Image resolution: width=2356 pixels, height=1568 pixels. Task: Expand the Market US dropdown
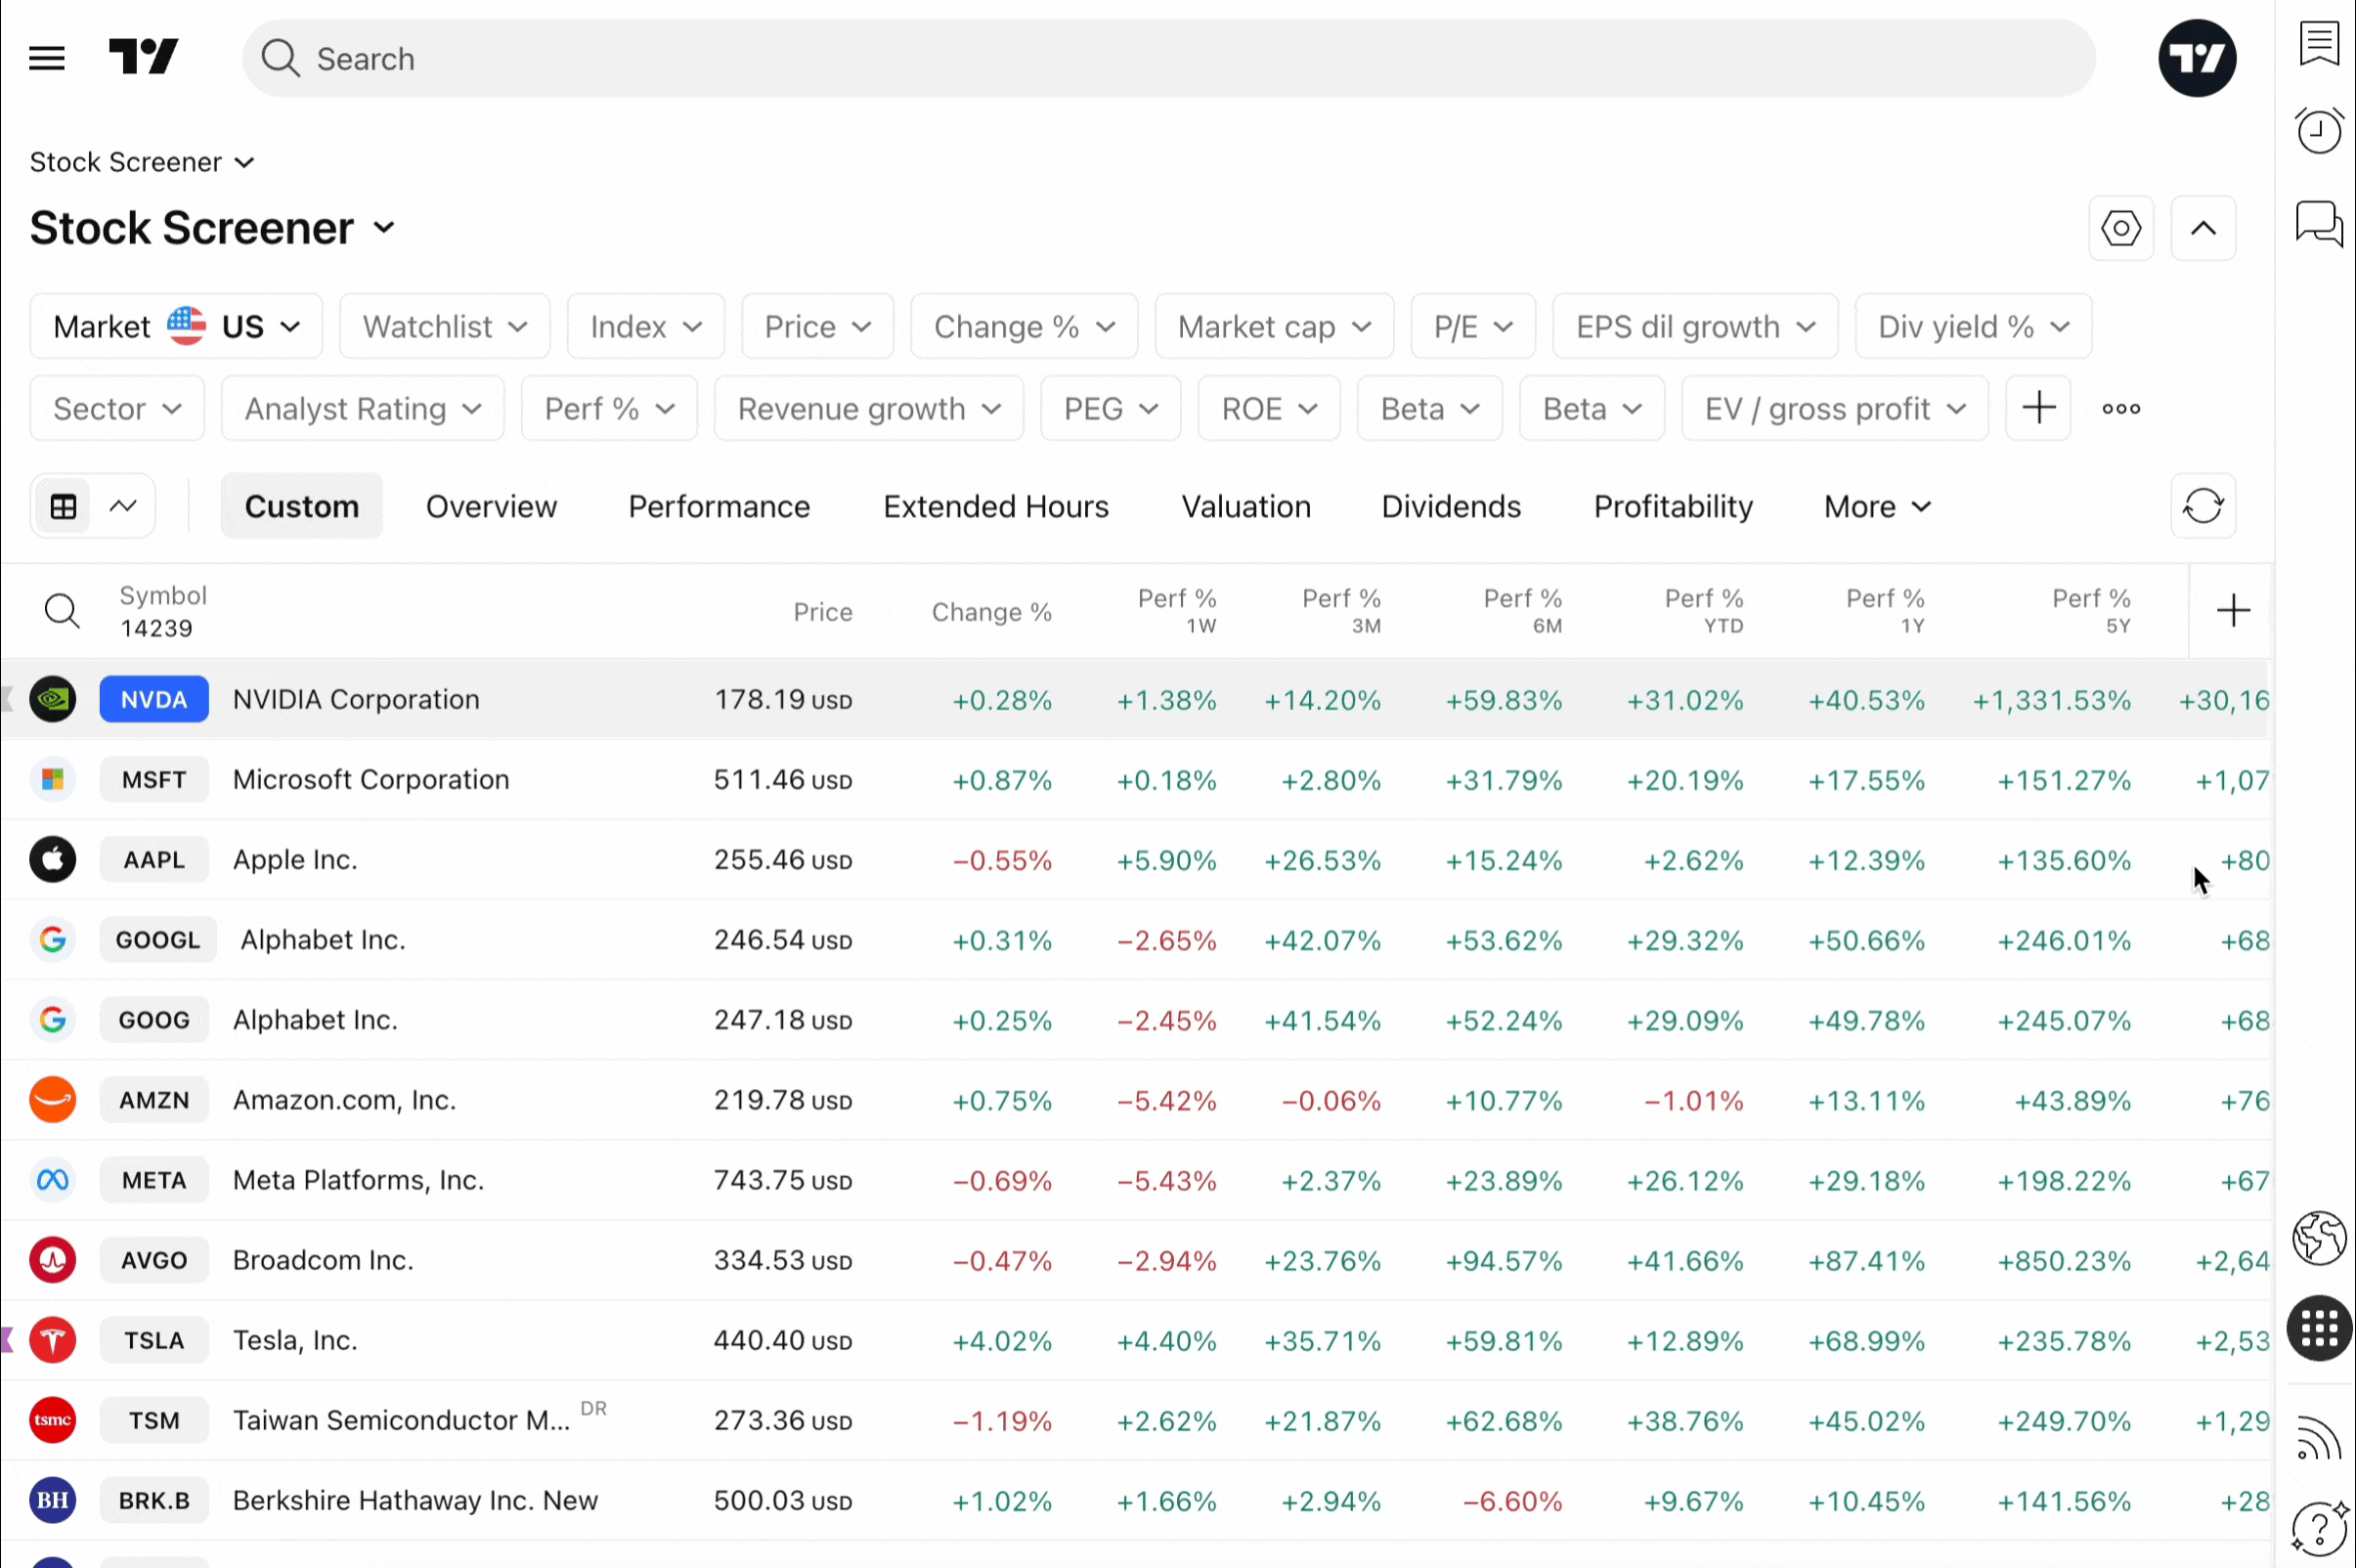176,326
